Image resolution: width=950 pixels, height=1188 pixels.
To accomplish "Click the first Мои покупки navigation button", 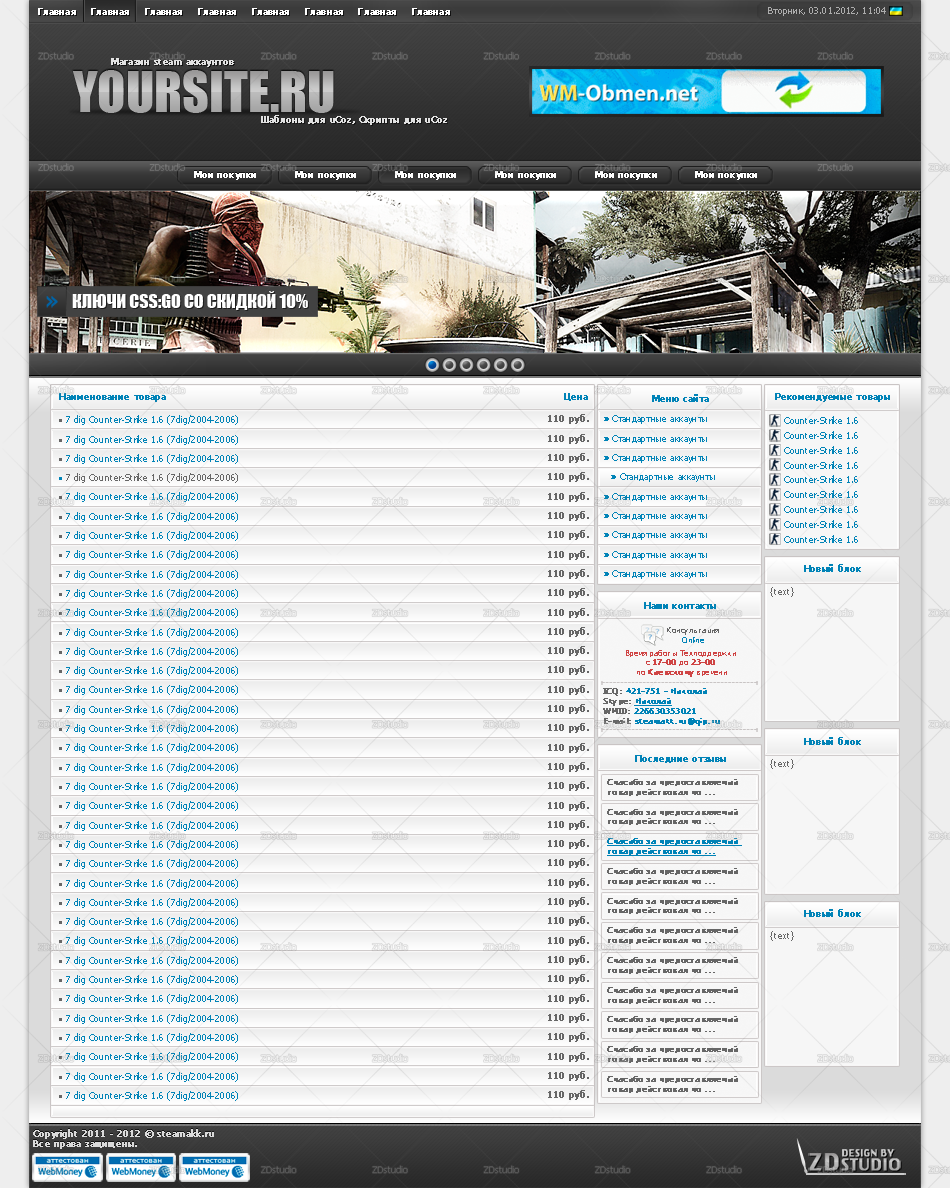I will click(x=224, y=175).
